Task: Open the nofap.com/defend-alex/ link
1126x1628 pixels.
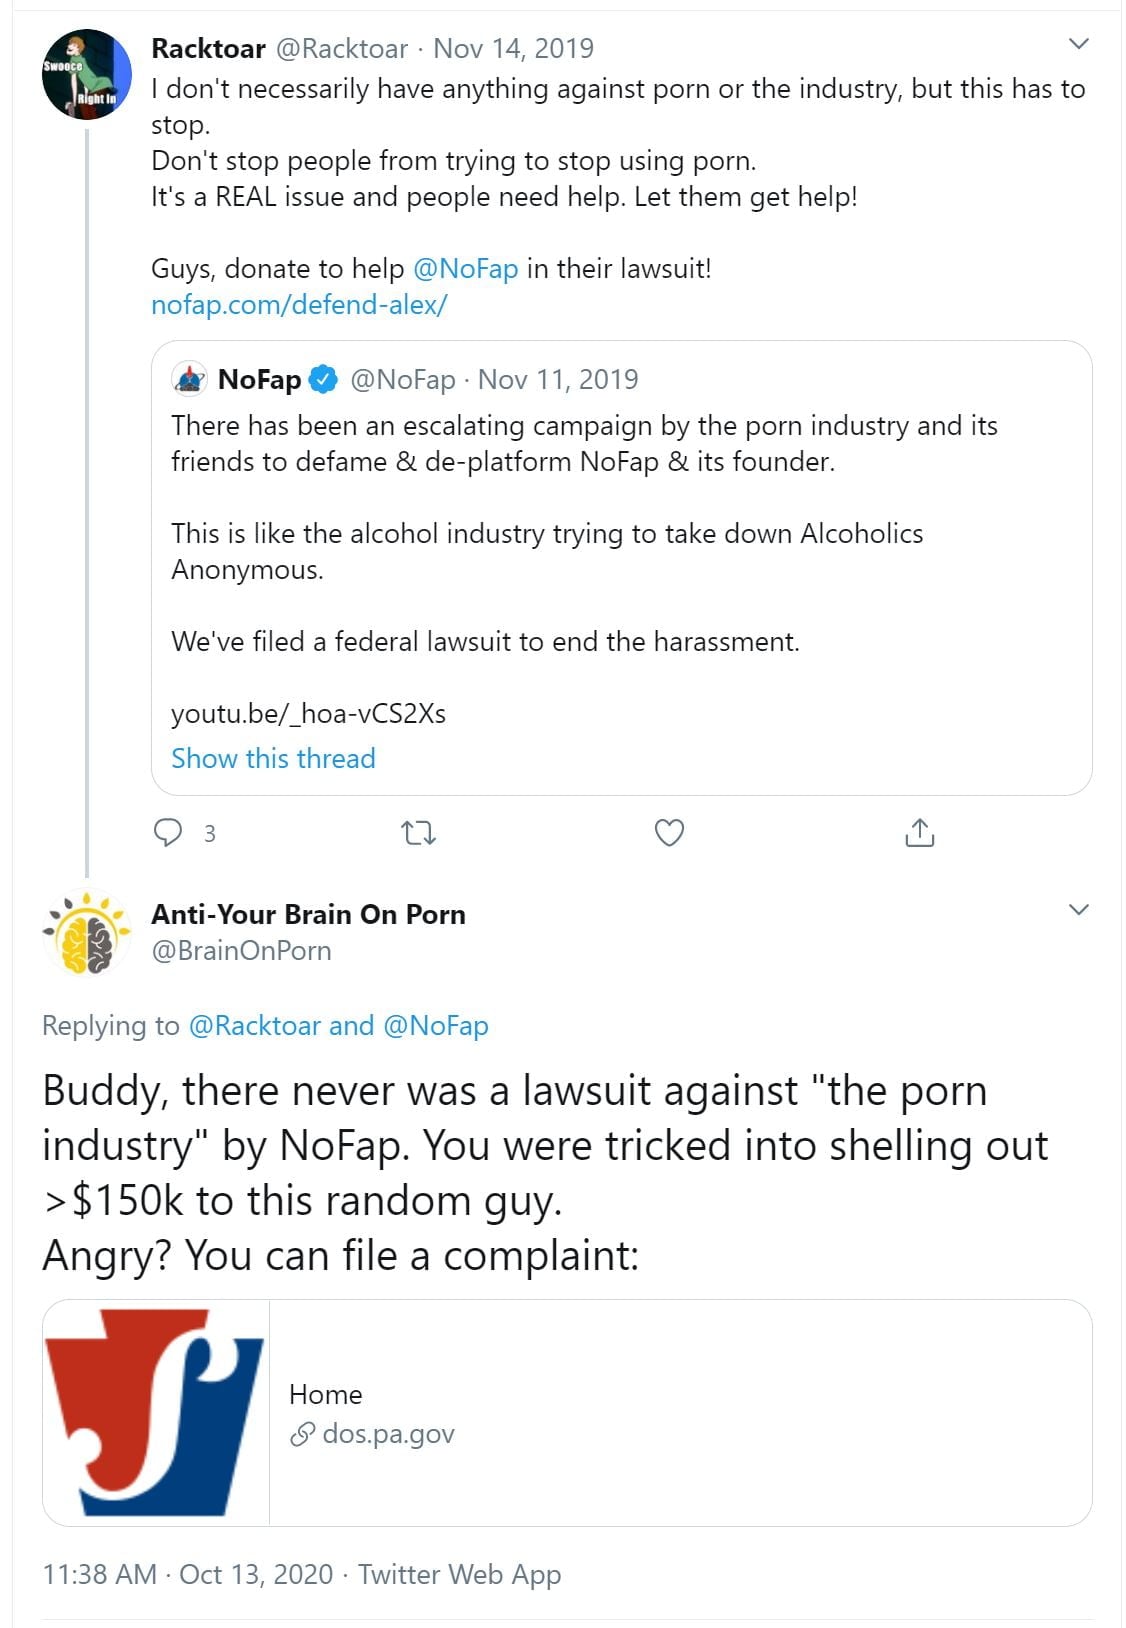Action: tap(299, 305)
